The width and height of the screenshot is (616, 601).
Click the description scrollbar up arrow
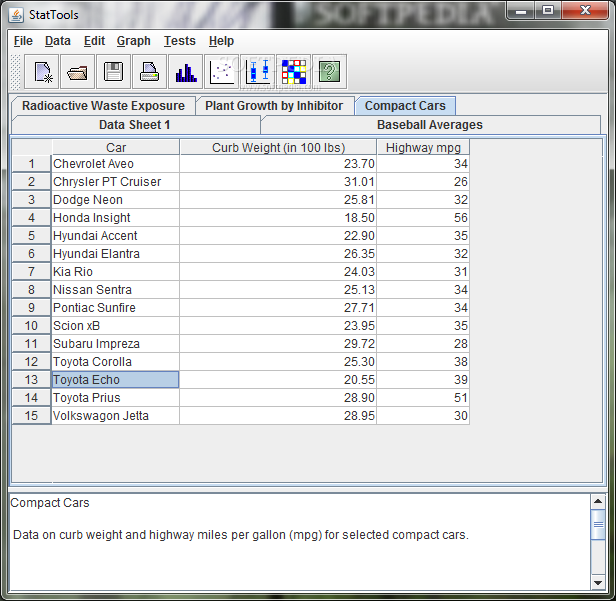[598, 501]
